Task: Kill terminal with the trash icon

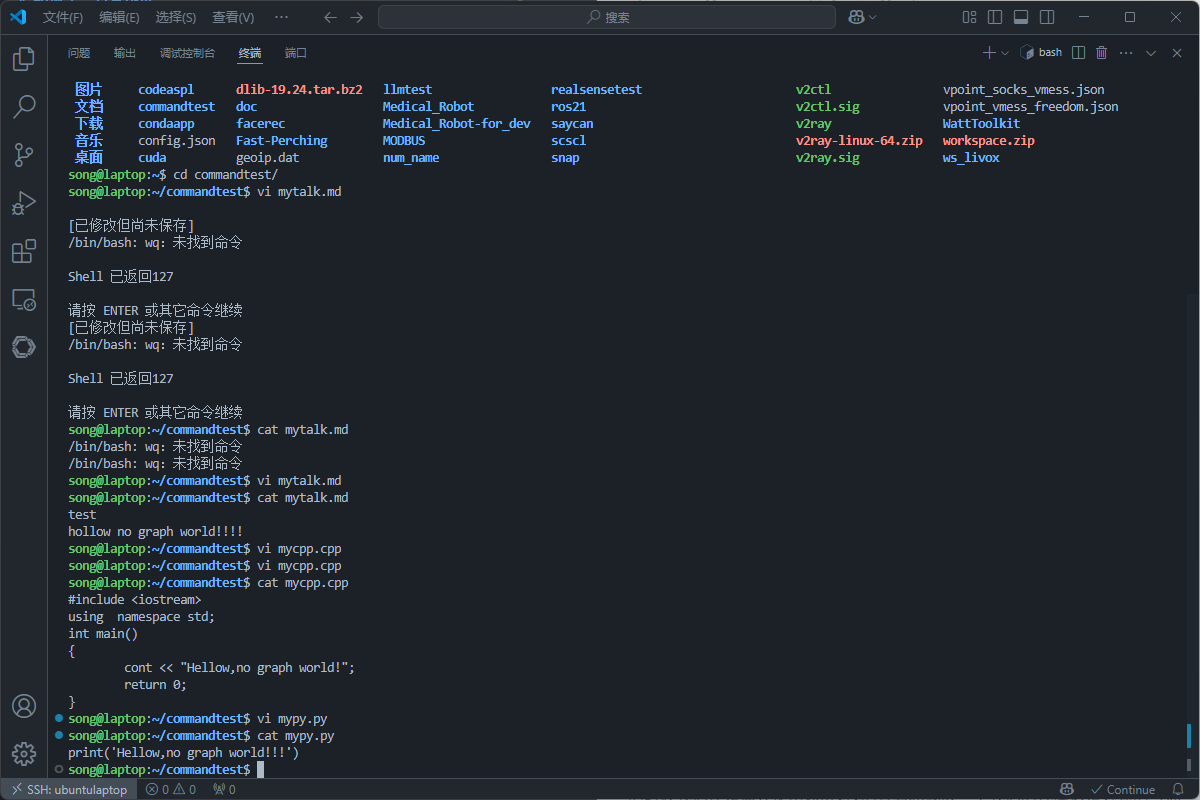Action: (x=1102, y=53)
